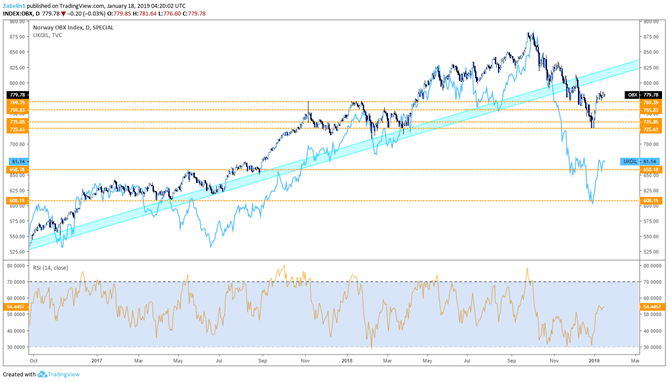Select the 2019 marker on time axis
The height and width of the screenshot is (382, 668).
[x=594, y=361]
